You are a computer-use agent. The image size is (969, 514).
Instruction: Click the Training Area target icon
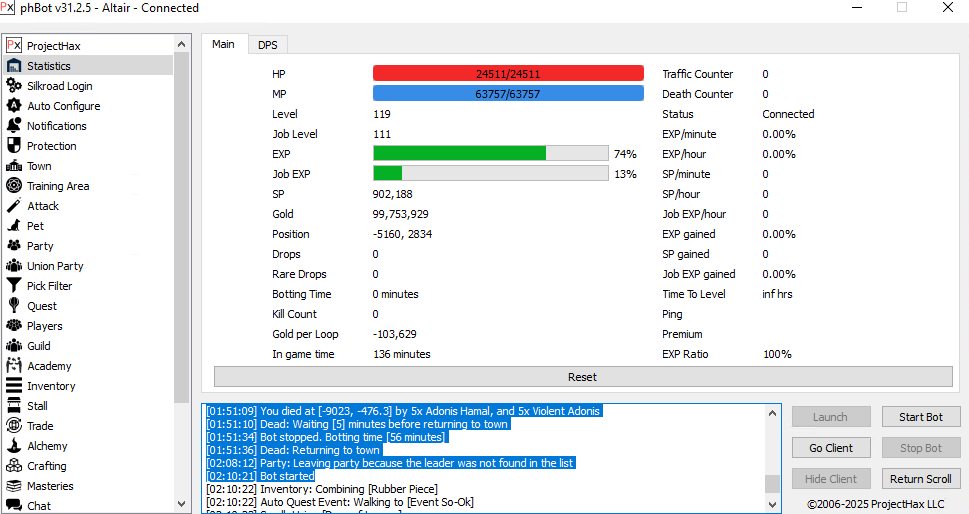14,186
